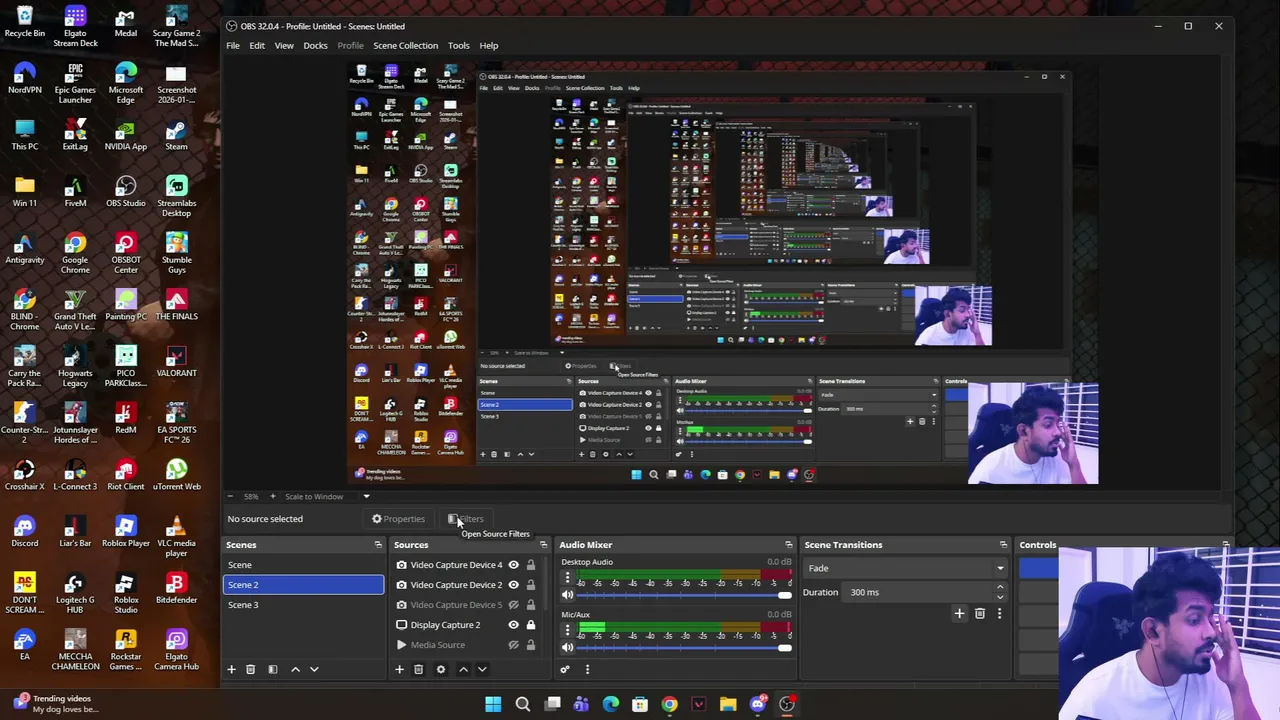Mute the Mic/Aux channel

tap(568, 648)
